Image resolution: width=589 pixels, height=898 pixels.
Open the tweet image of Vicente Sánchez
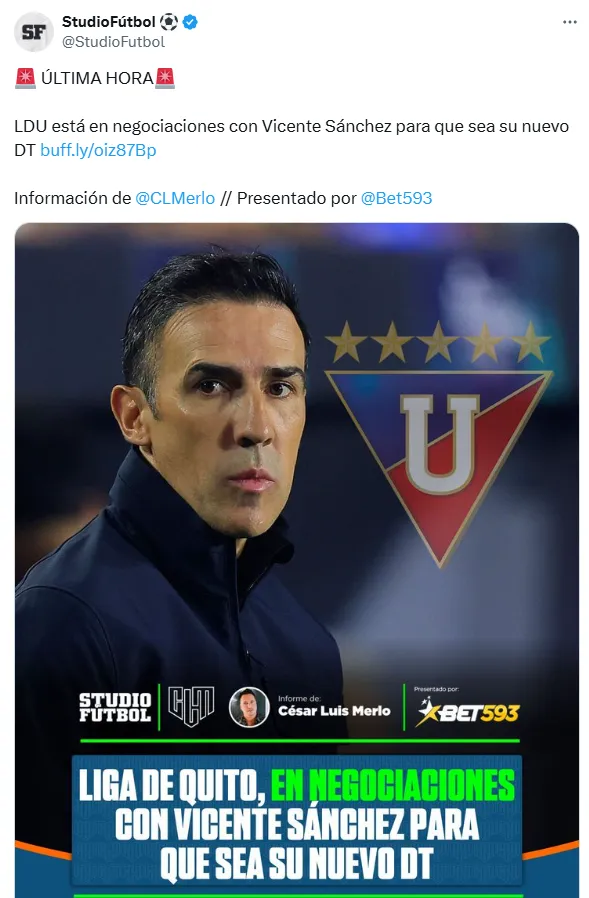297,560
